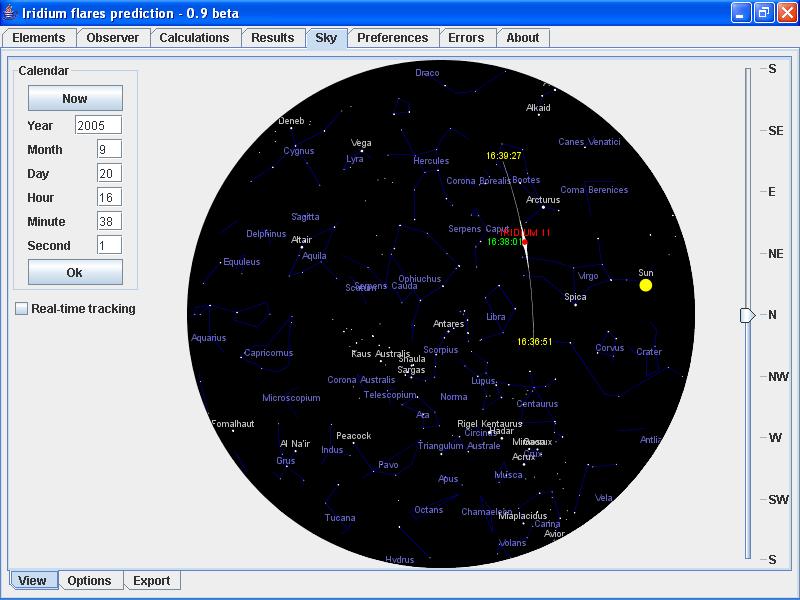Click the Ophiuchus constellation label
This screenshot has height=600, width=800.
[420, 279]
